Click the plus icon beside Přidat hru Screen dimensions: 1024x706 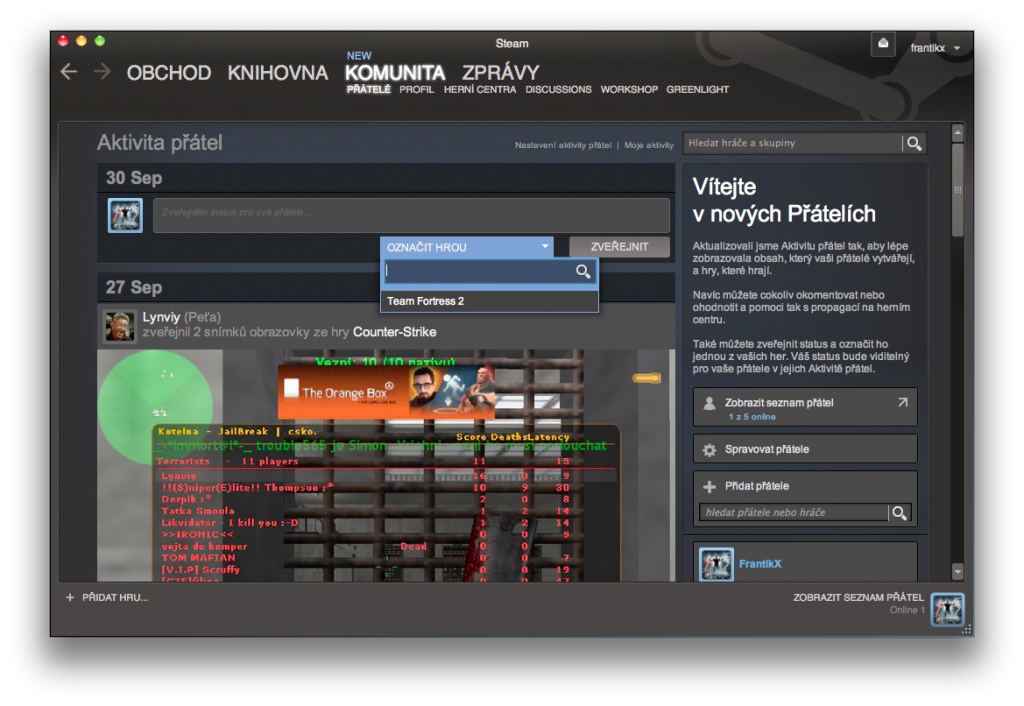pos(70,598)
